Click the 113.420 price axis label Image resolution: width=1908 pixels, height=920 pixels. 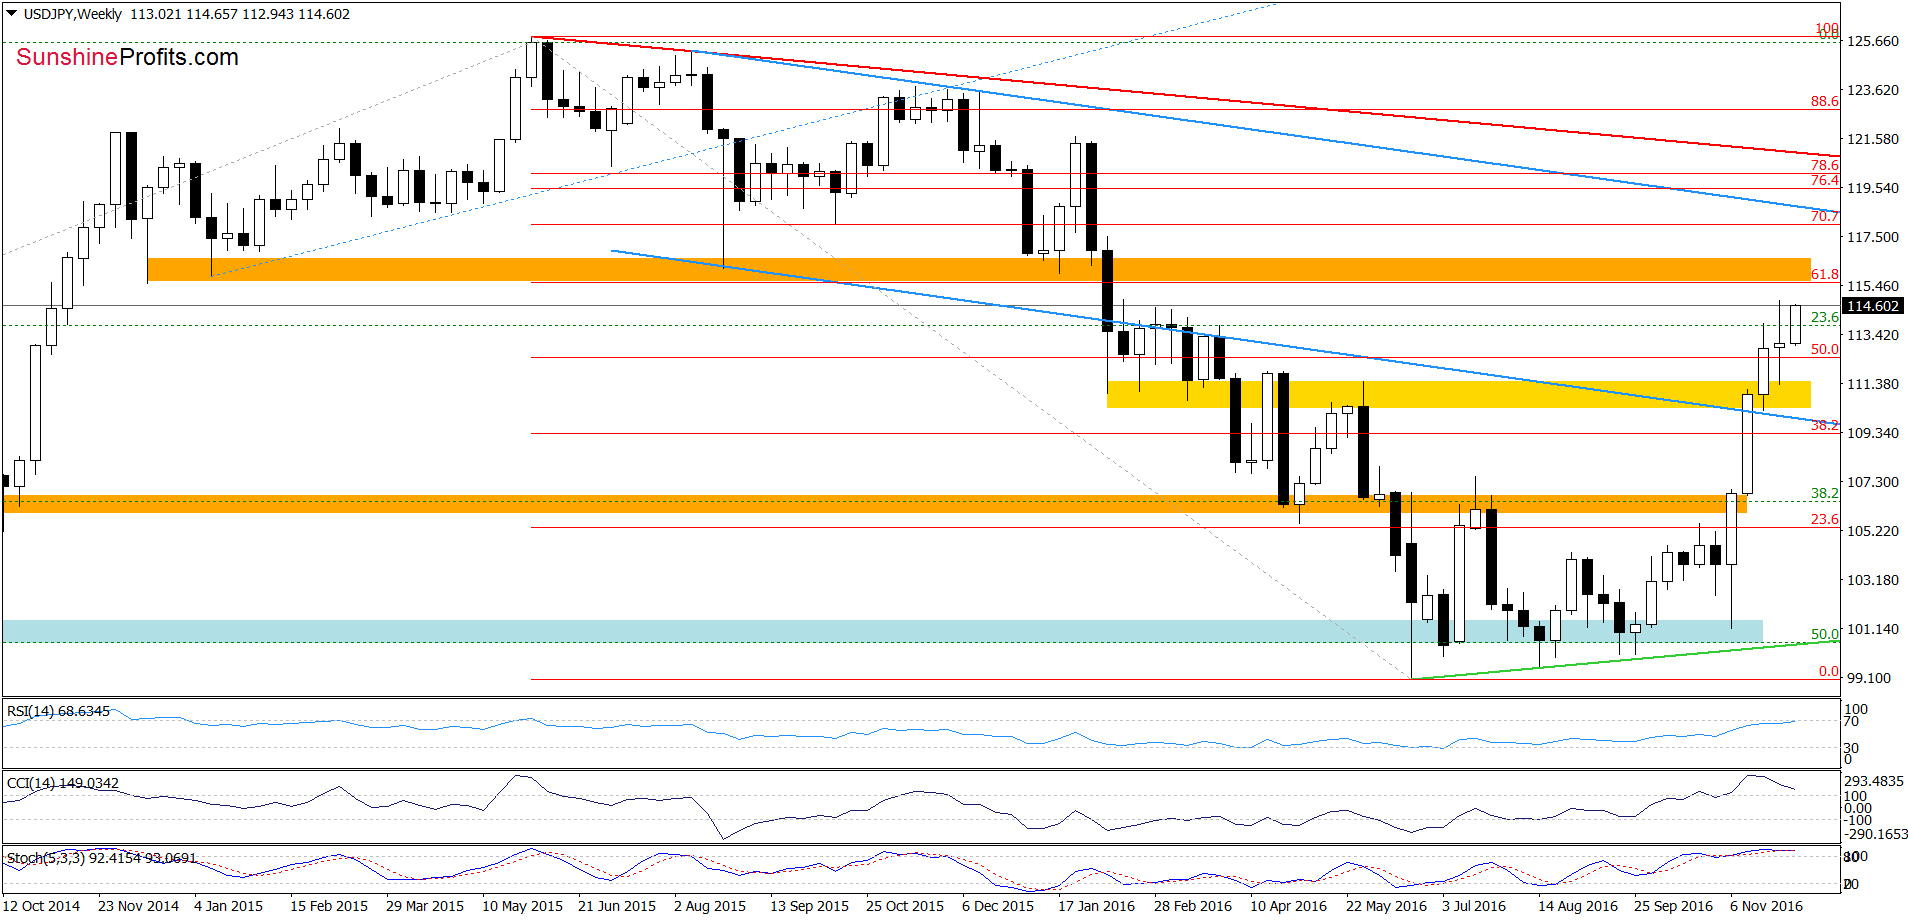pos(1872,335)
